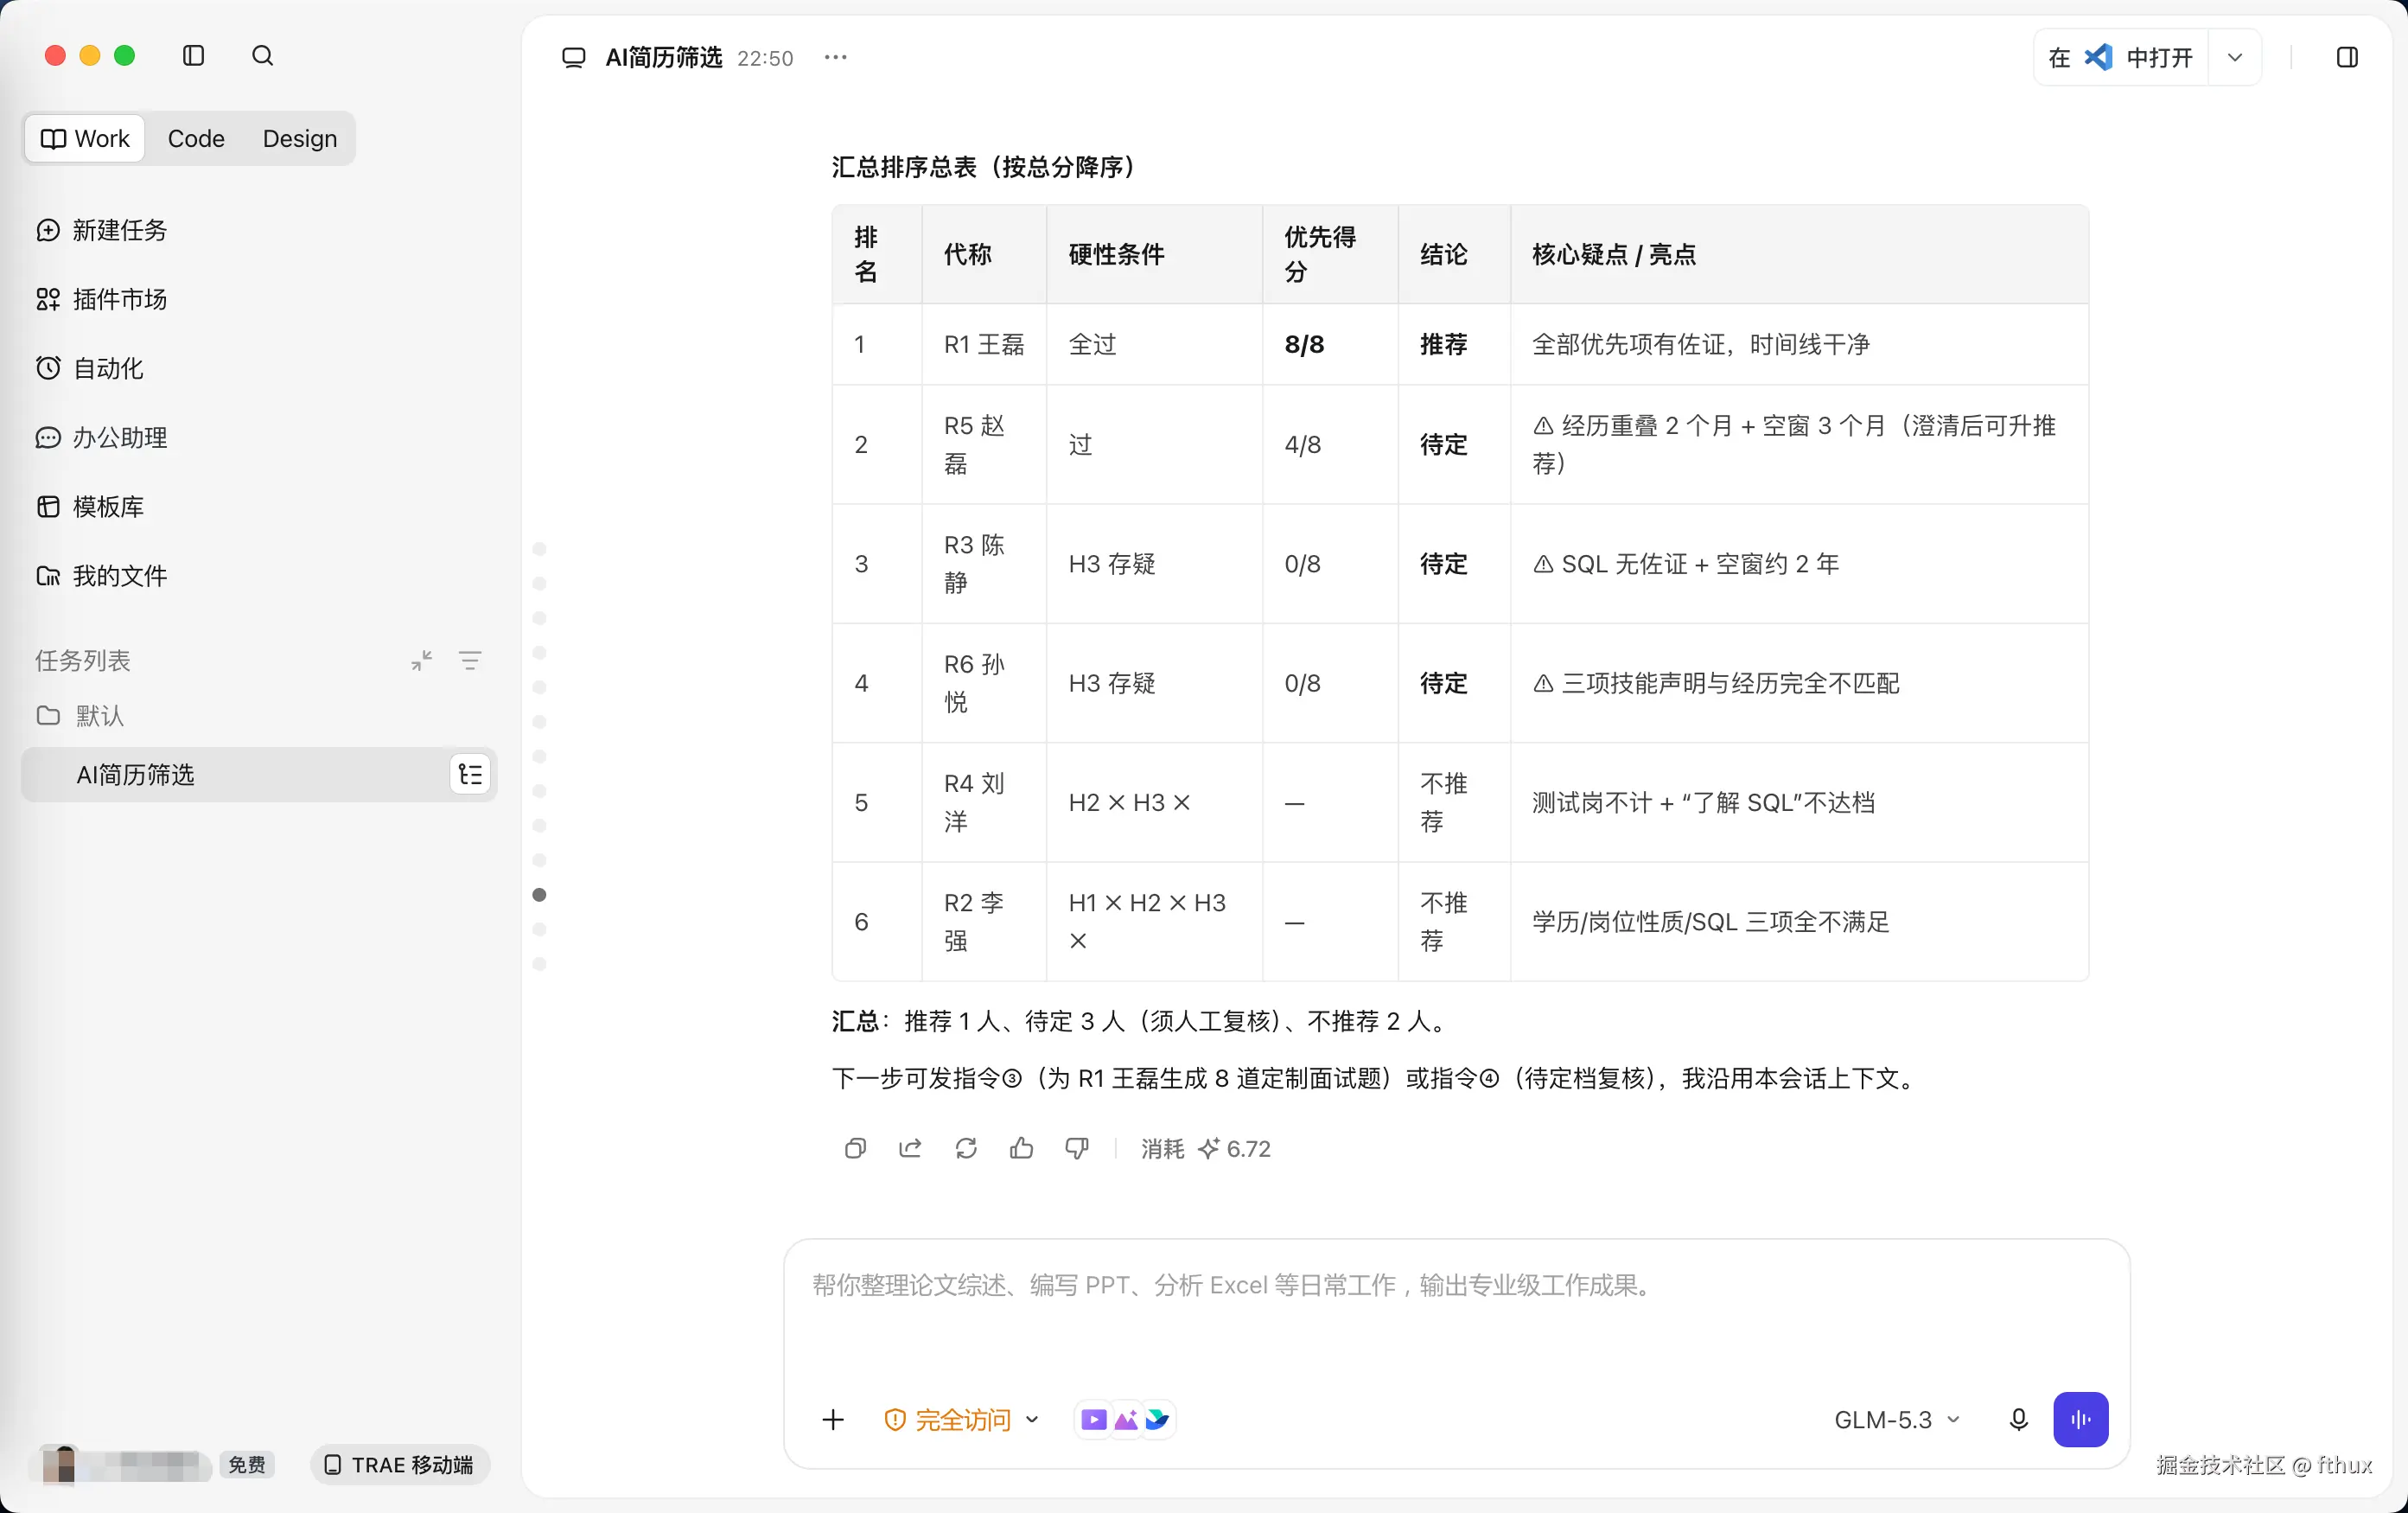Switch to the Code tab

[196, 138]
